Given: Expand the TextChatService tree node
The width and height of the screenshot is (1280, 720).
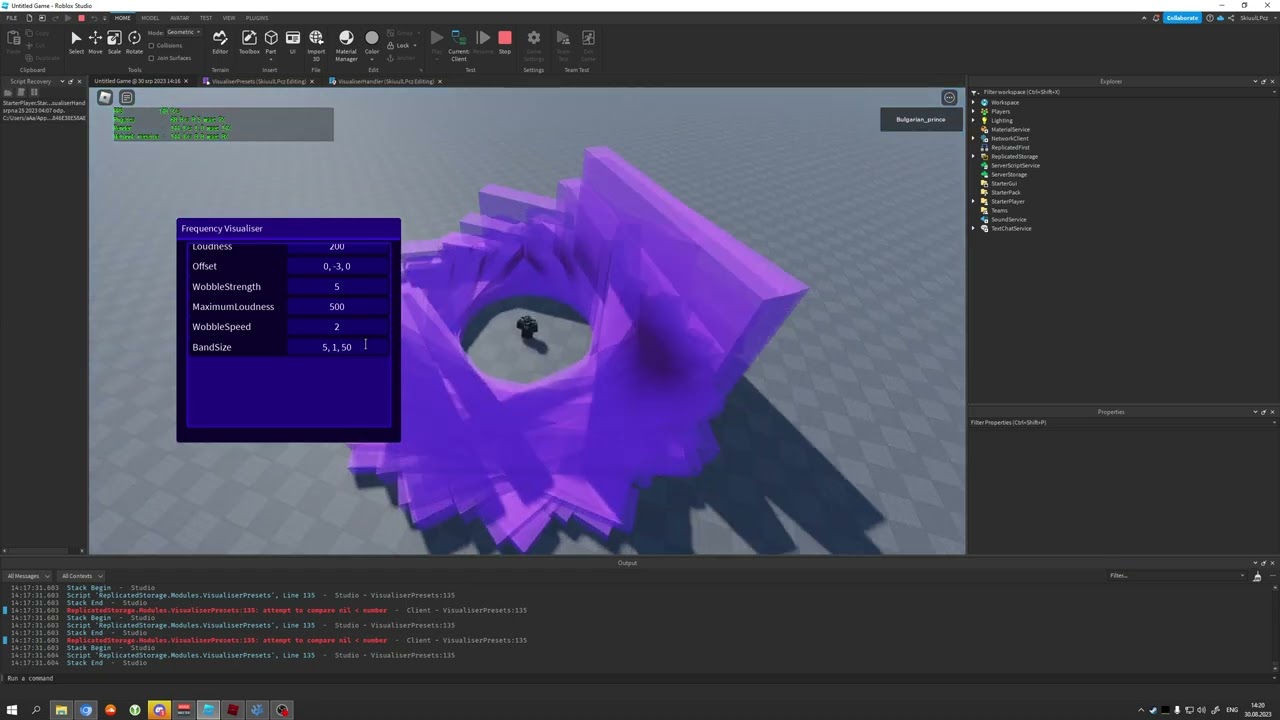Looking at the screenshot, I should [973, 228].
